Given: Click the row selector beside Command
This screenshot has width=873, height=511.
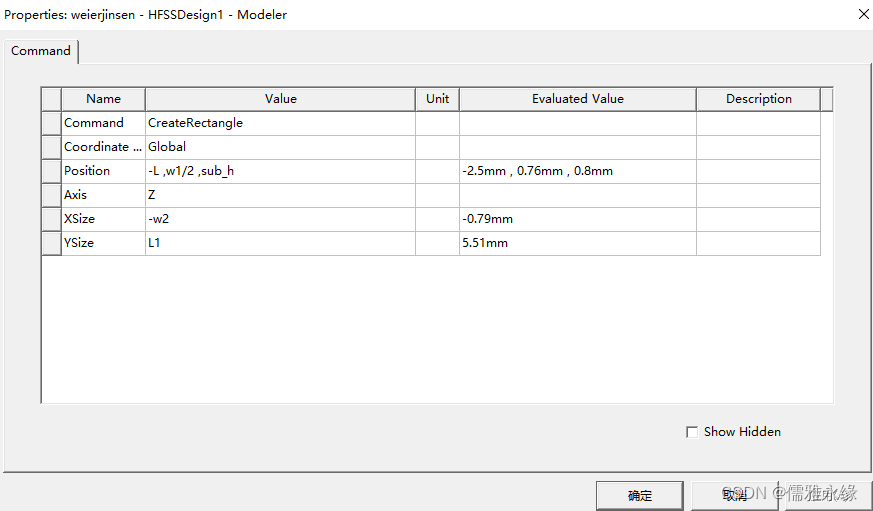Looking at the screenshot, I should pos(52,124).
